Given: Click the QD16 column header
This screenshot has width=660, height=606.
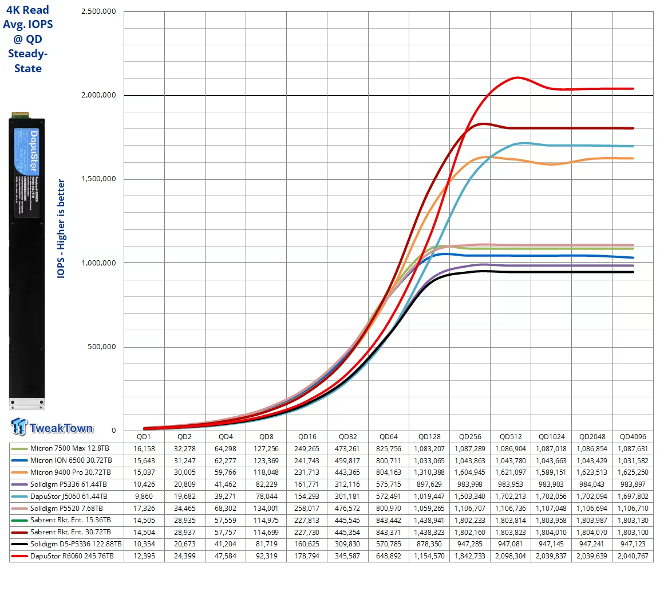Looking at the screenshot, I should pos(307,437).
